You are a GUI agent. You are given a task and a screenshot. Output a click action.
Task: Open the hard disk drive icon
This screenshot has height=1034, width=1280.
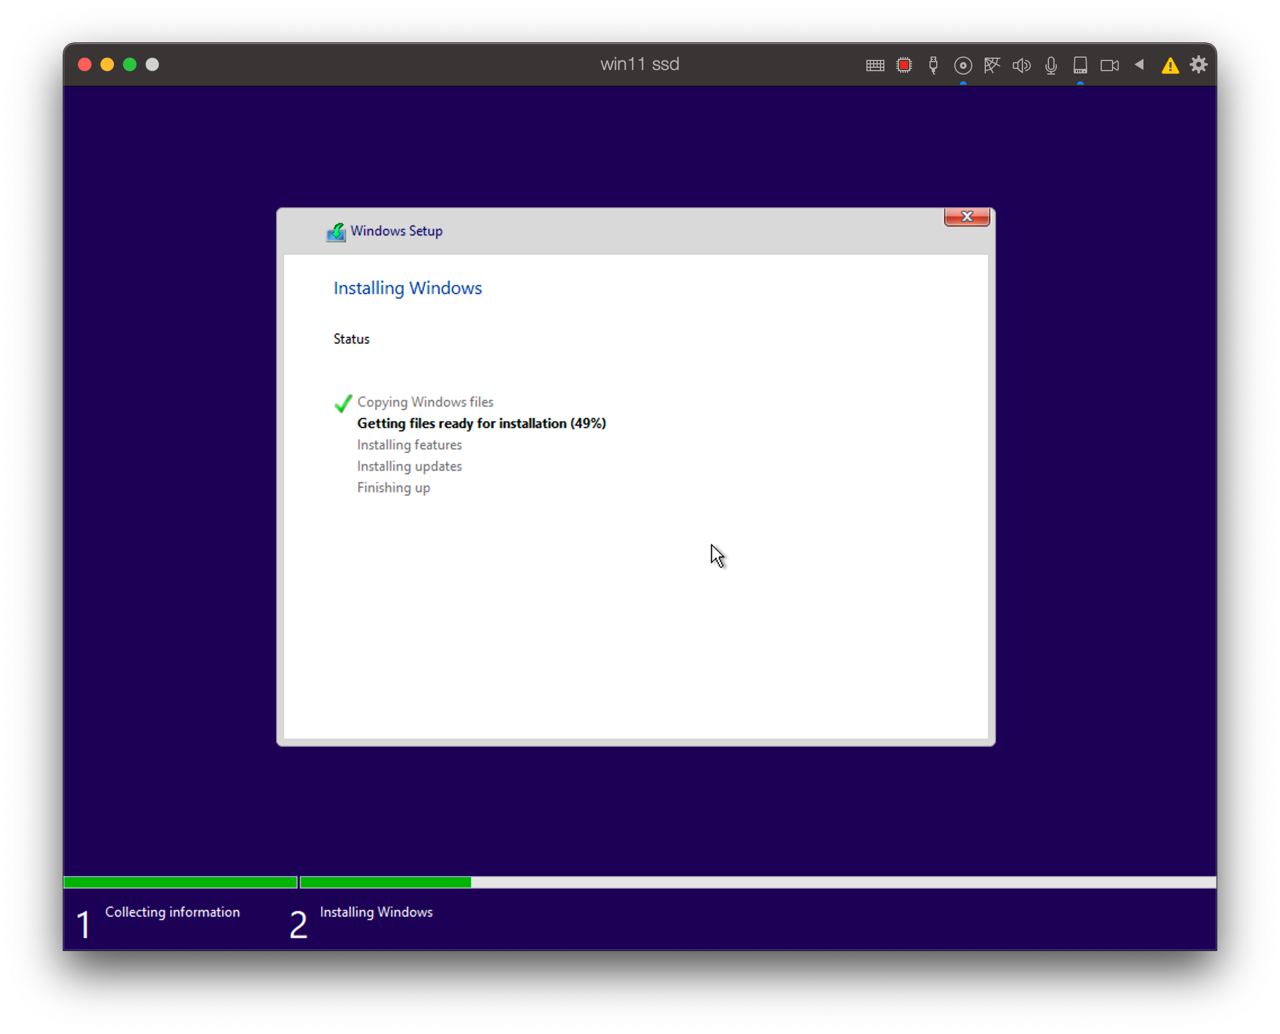1080,65
